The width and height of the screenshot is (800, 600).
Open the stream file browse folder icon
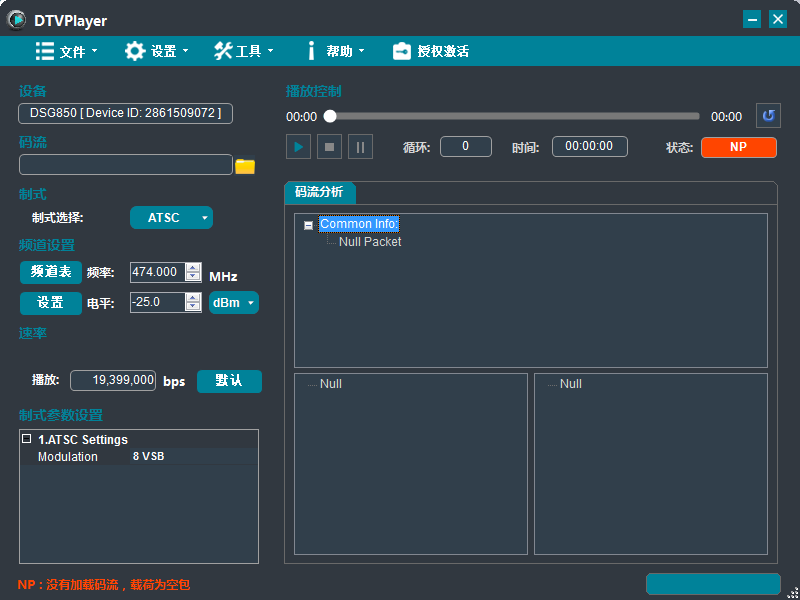[245, 166]
